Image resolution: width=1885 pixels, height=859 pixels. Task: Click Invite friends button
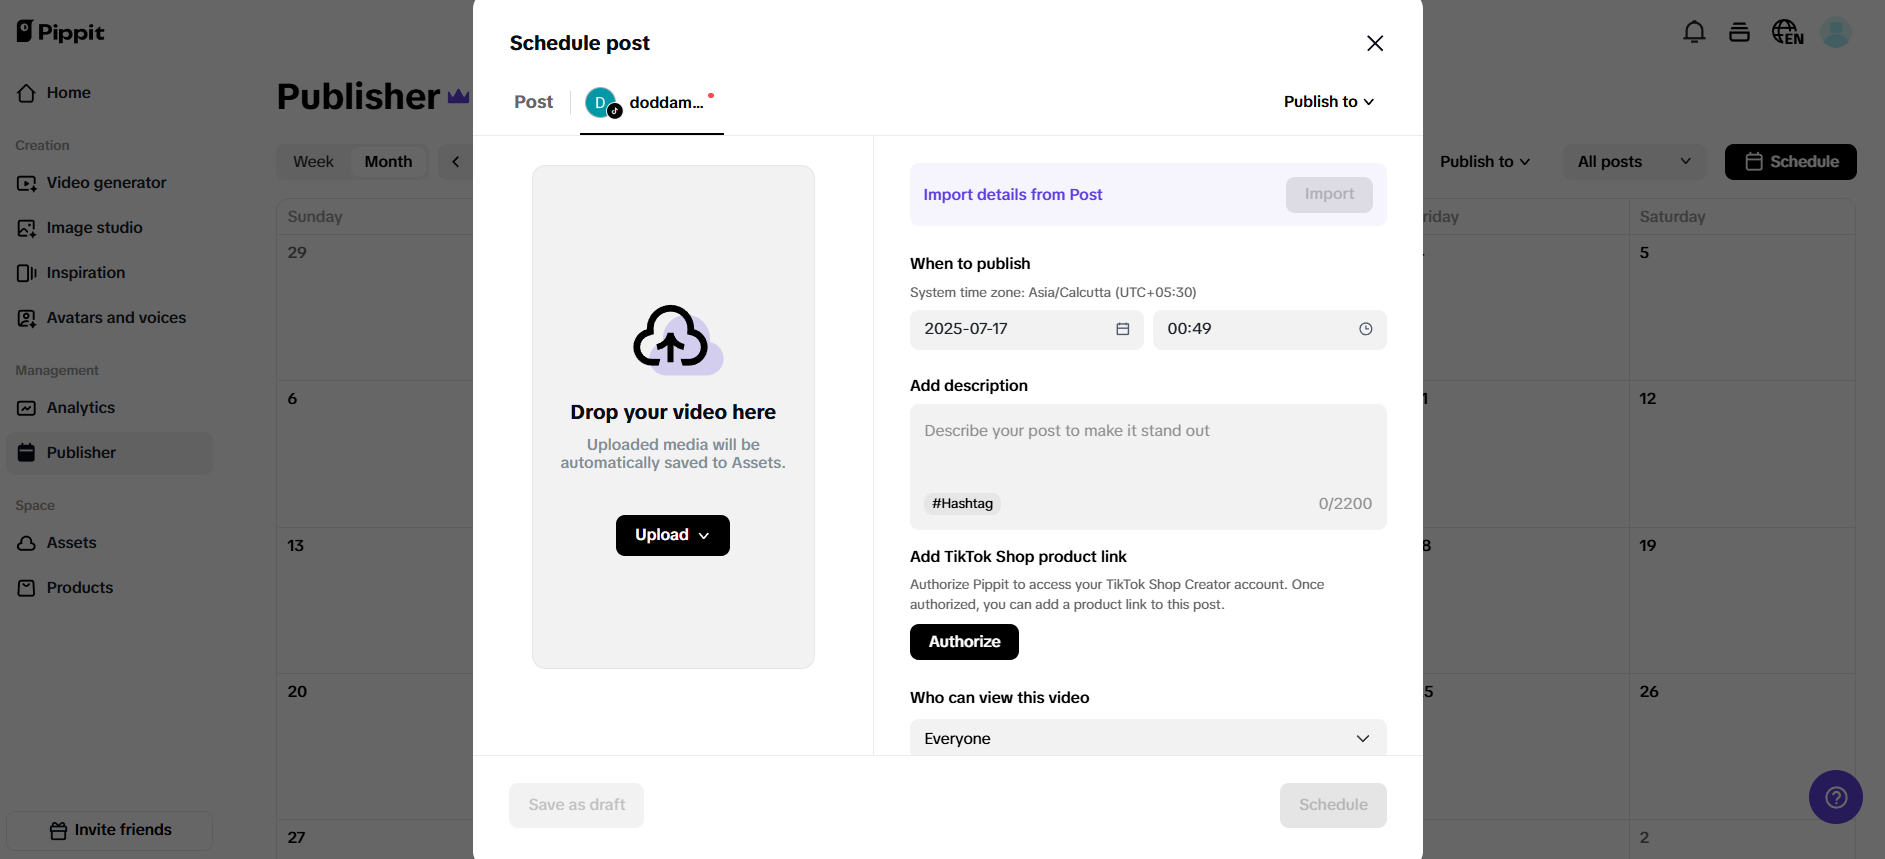[110, 830]
